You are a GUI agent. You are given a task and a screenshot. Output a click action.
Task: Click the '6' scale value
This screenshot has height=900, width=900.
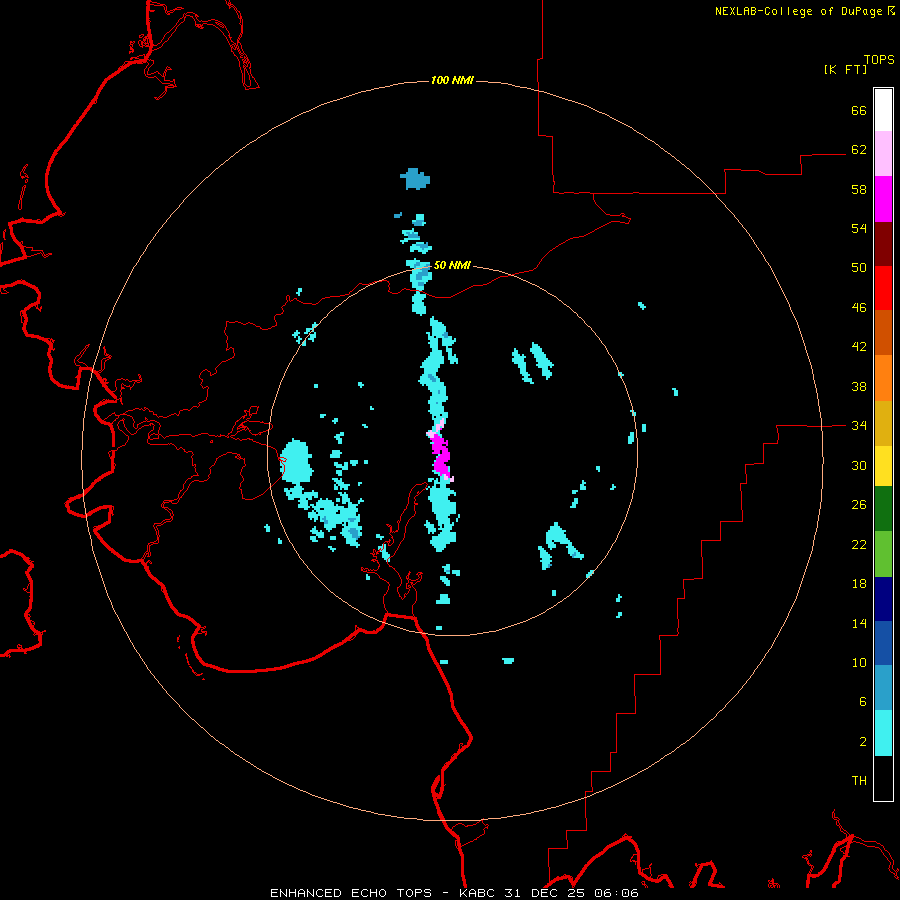pyautogui.click(x=862, y=701)
